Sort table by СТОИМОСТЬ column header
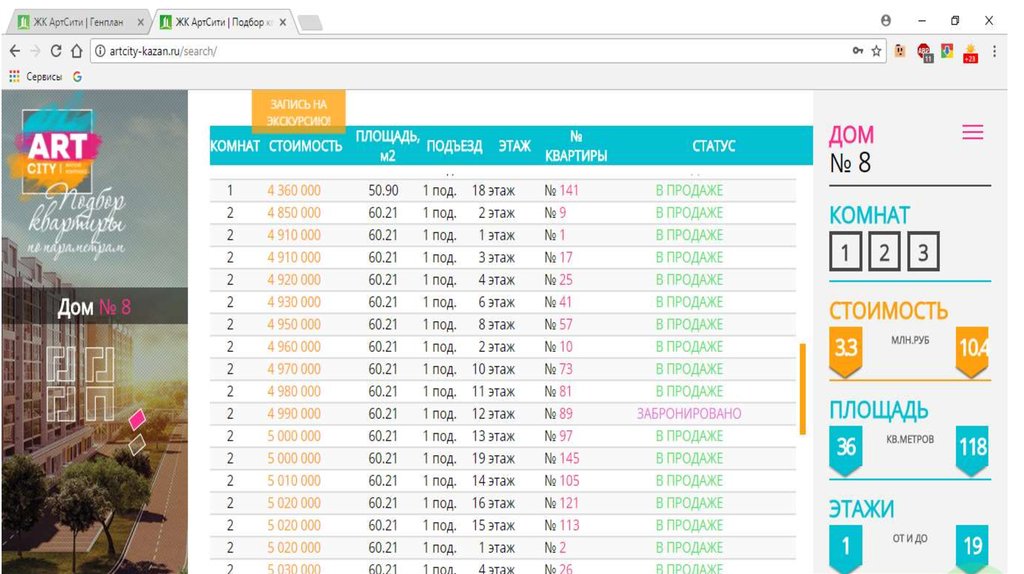The image size is (1024, 574). 305,146
